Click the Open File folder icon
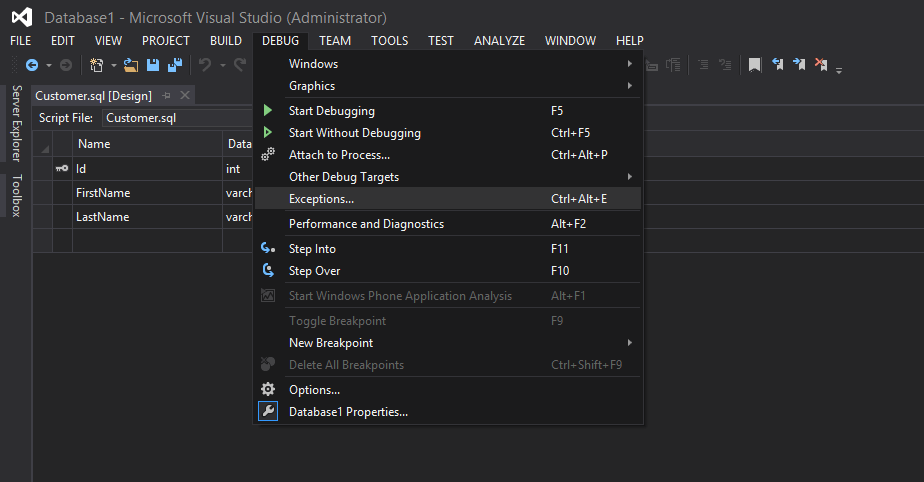This screenshot has width=924, height=482. point(131,65)
